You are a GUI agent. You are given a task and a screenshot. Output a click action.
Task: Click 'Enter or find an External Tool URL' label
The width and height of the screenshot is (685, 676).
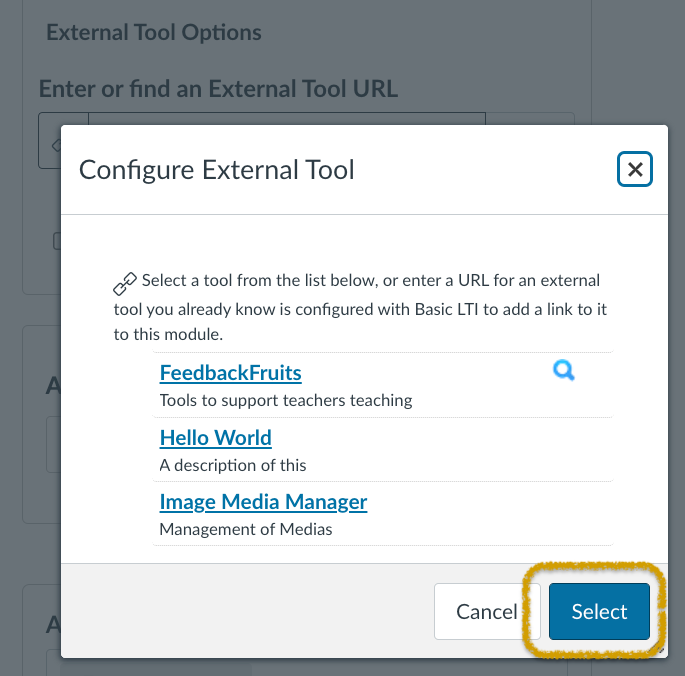tap(218, 89)
